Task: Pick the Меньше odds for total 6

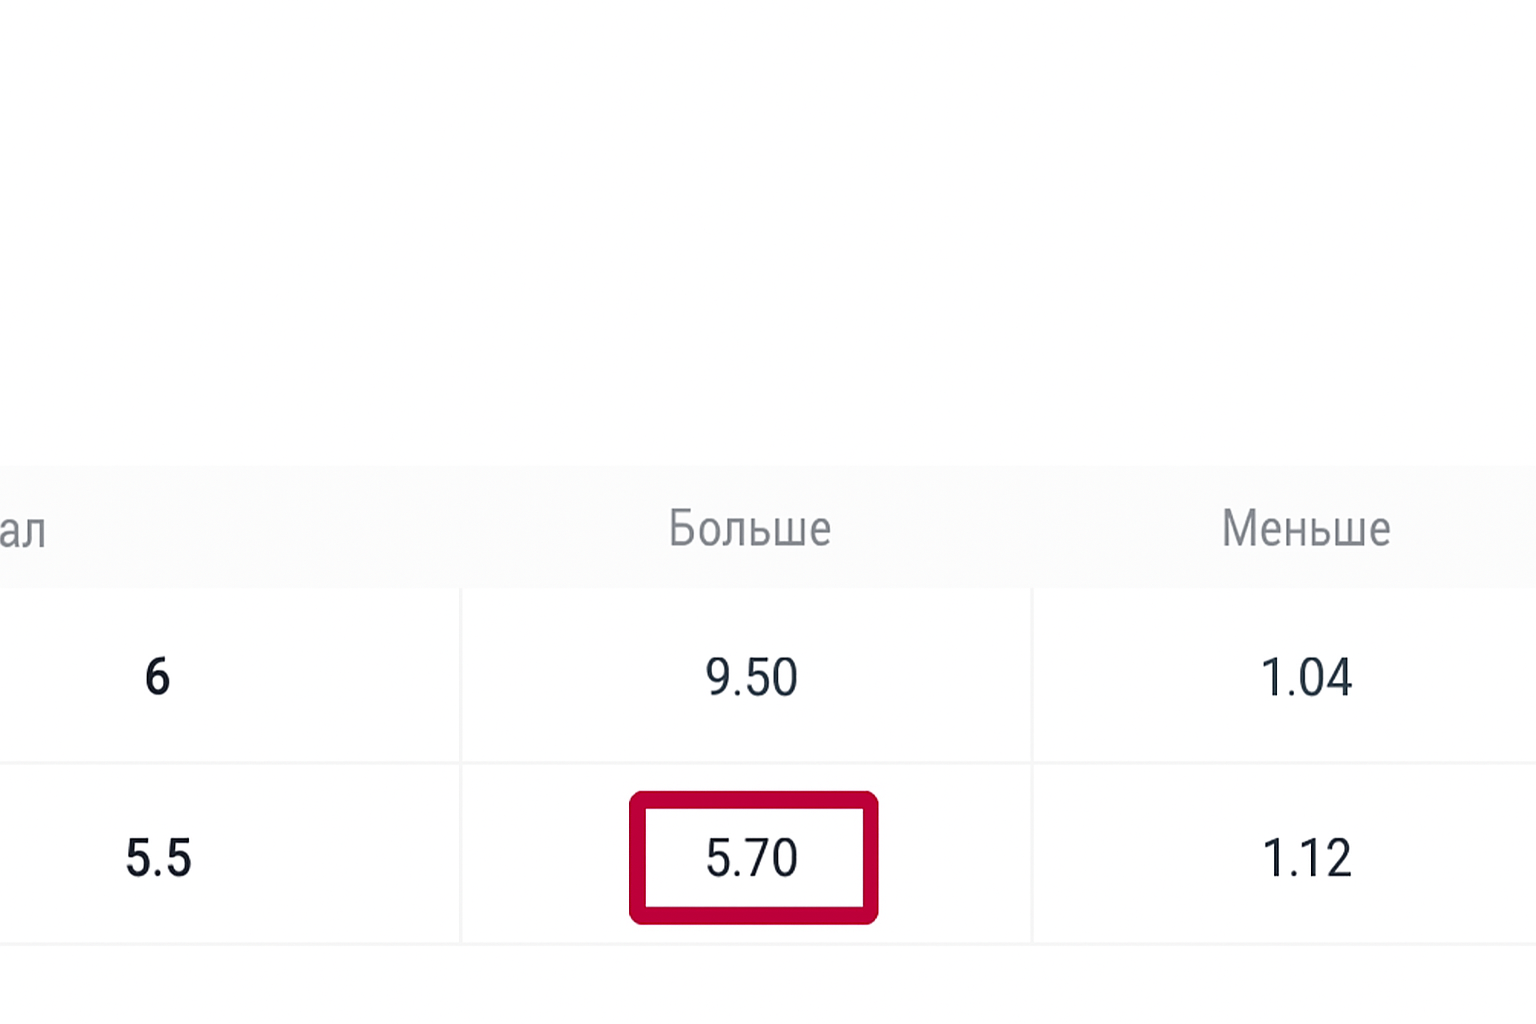Action: coord(1306,677)
